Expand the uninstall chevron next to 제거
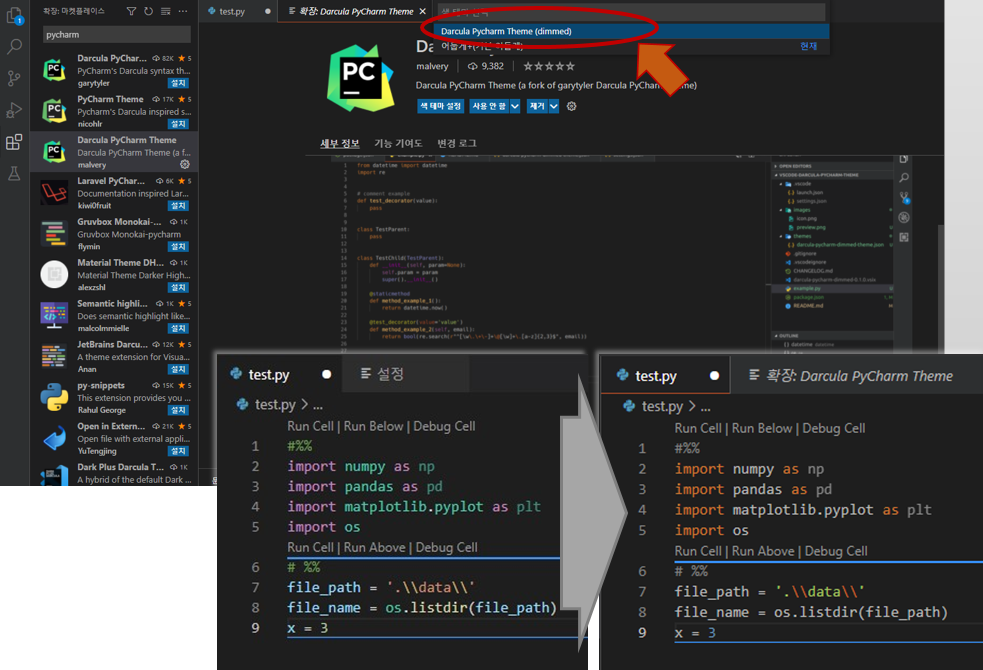This screenshot has width=983, height=670. [555, 106]
